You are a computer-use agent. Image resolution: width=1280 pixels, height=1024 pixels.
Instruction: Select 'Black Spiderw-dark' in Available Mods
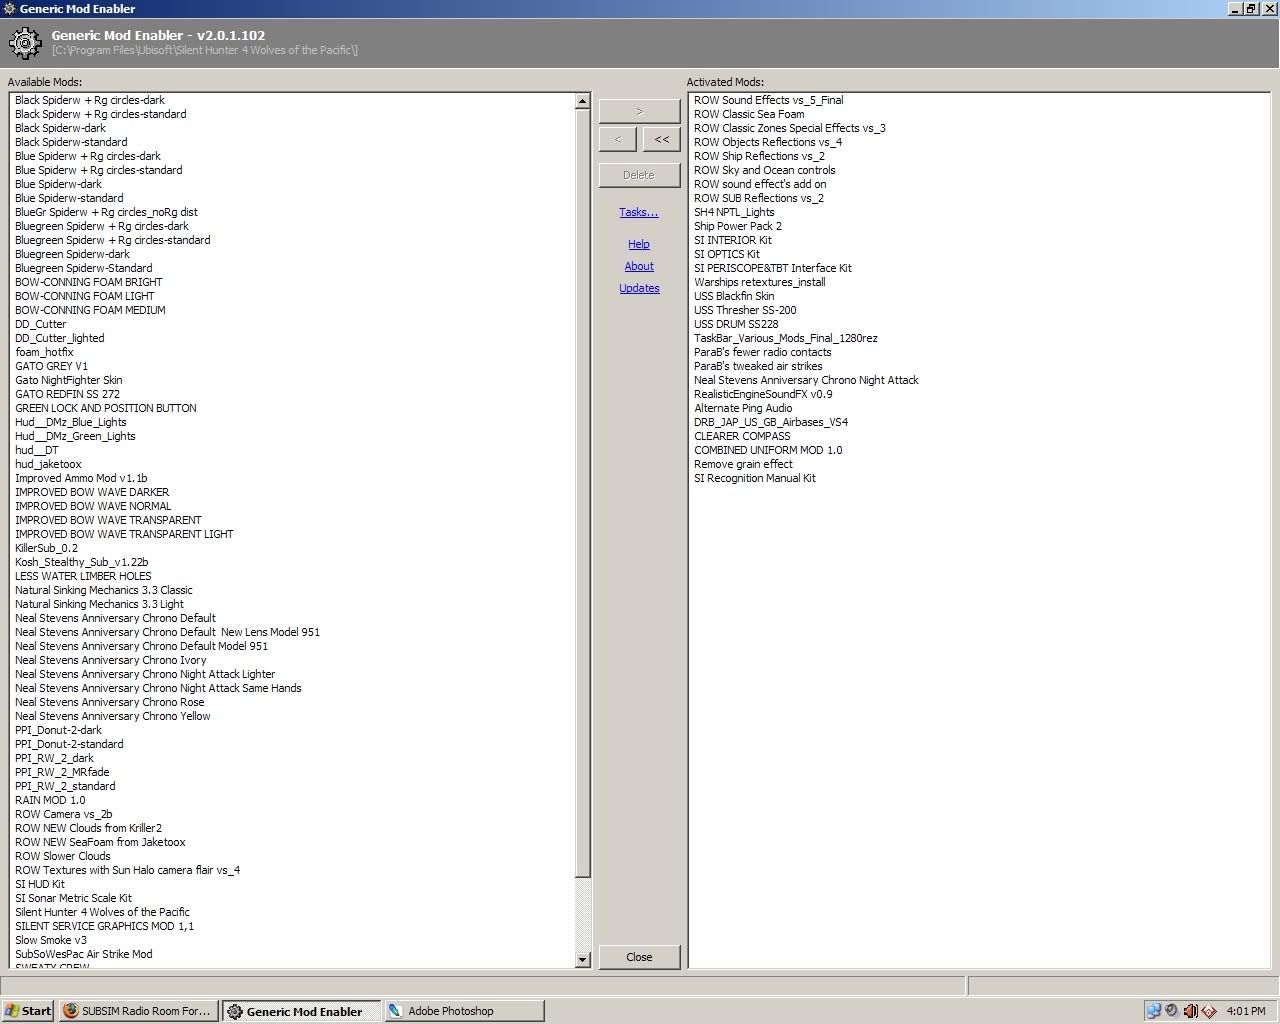tap(60, 128)
